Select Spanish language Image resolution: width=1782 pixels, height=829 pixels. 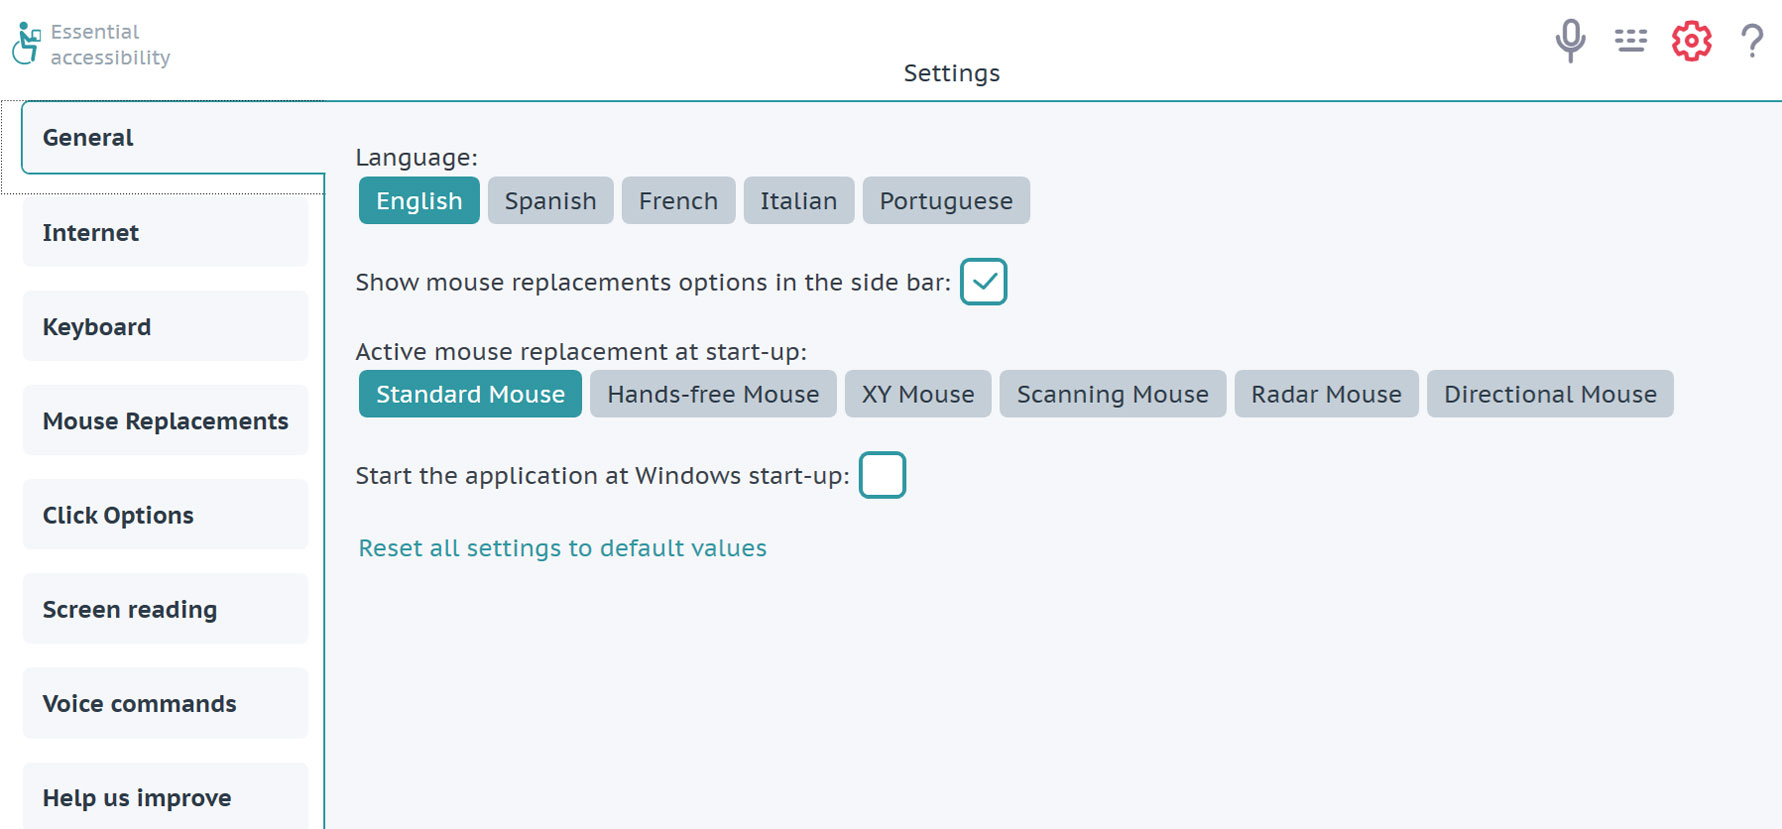click(550, 201)
